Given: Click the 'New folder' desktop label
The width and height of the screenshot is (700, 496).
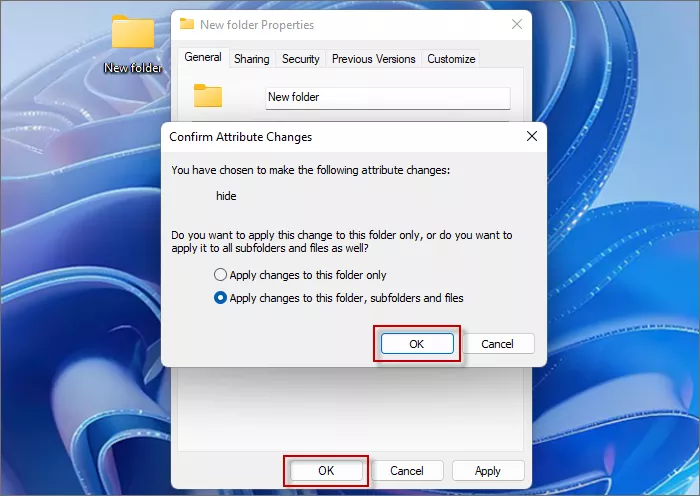Looking at the screenshot, I should click(x=133, y=68).
